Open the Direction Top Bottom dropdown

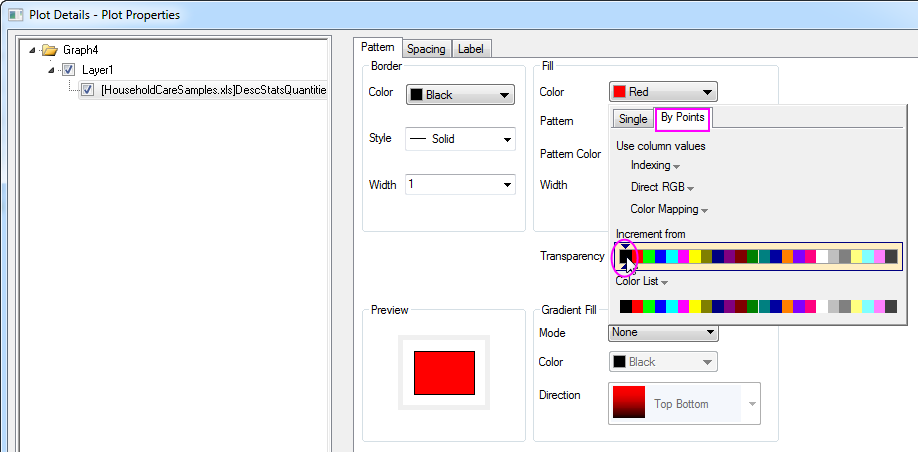point(684,403)
